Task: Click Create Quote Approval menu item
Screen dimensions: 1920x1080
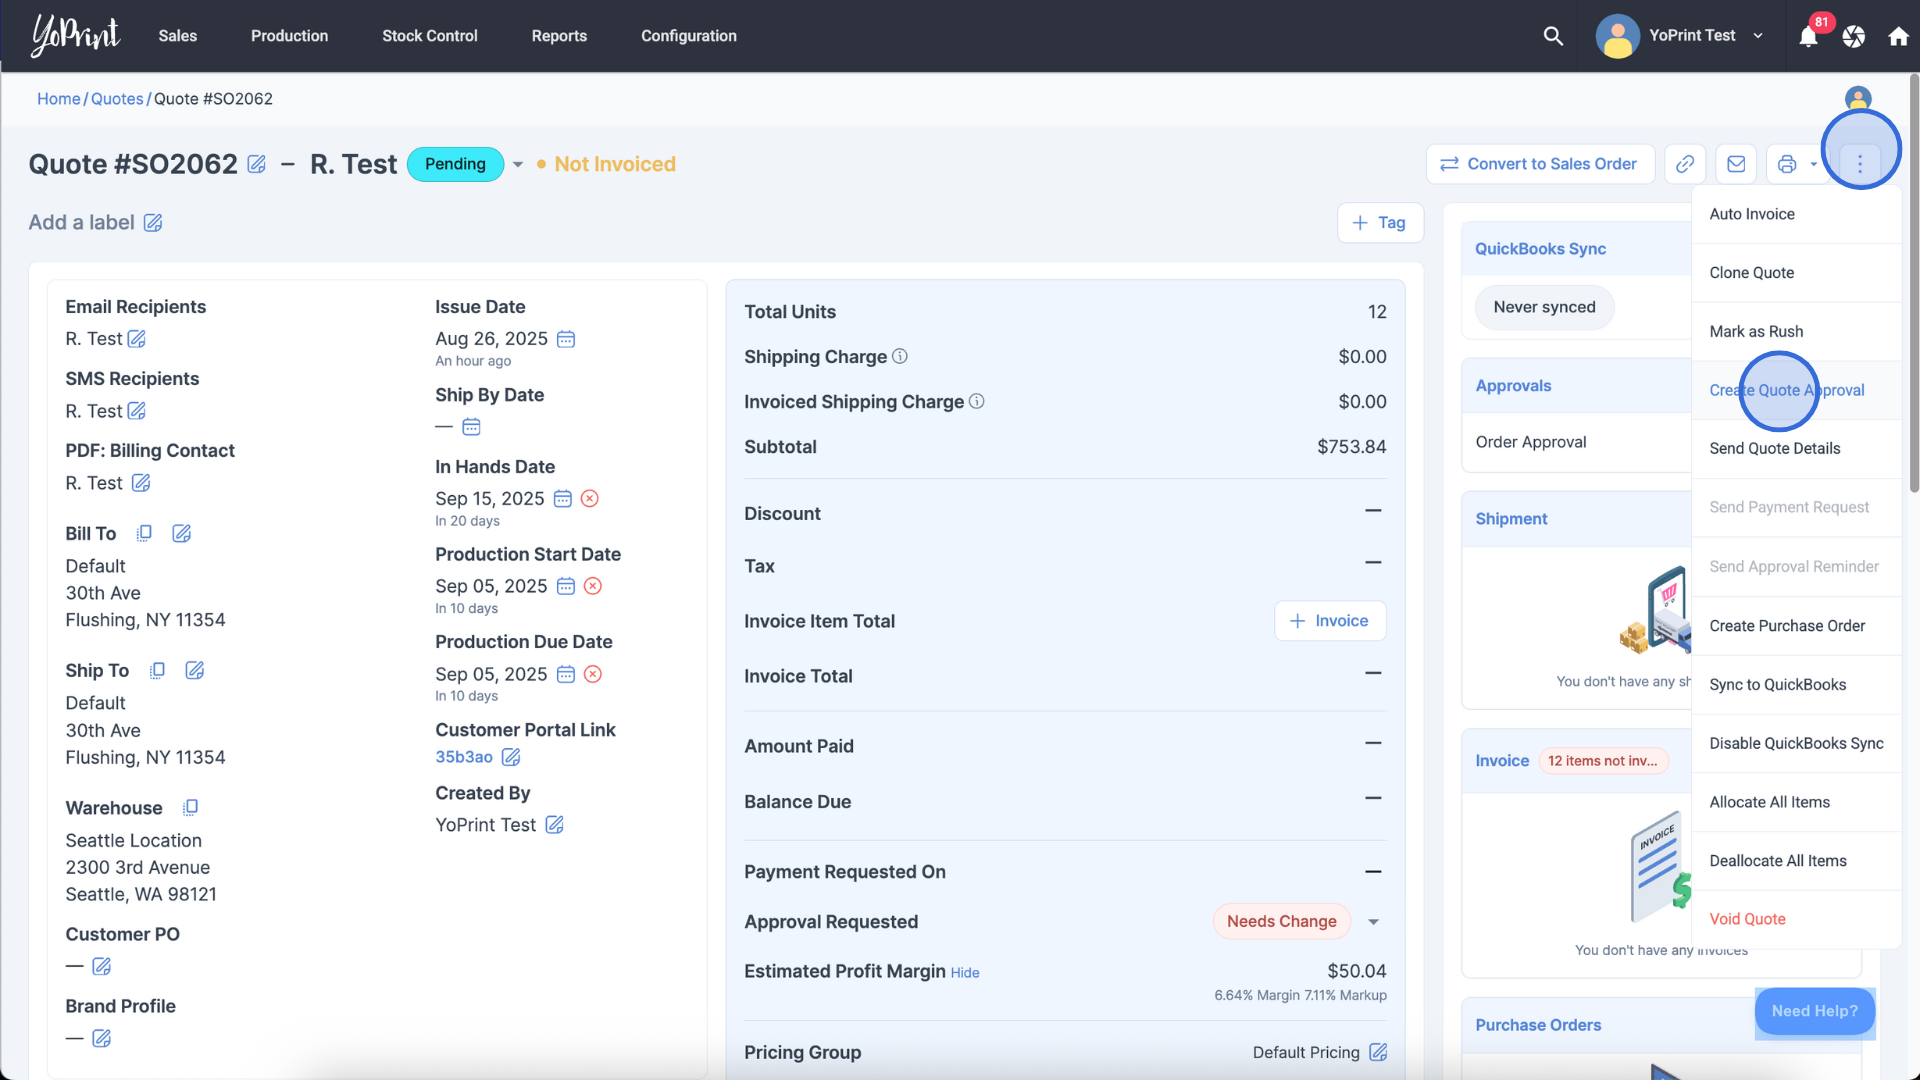Action: click(1786, 390)
